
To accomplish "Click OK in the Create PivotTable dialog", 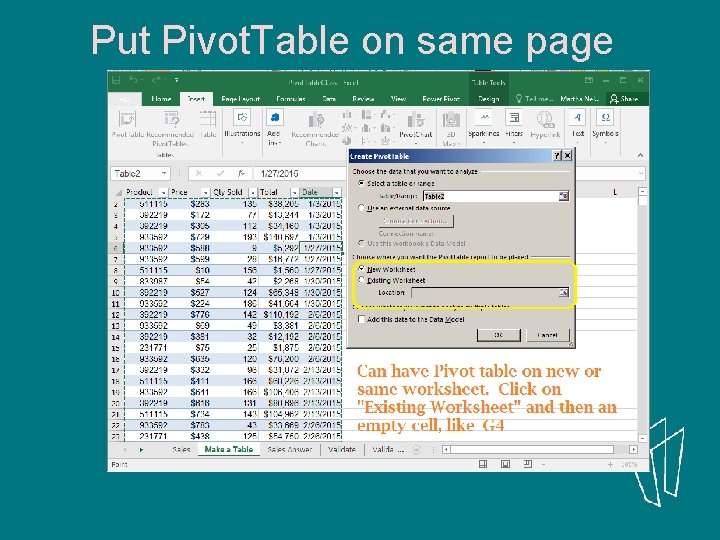I will [x=499, y=335].
